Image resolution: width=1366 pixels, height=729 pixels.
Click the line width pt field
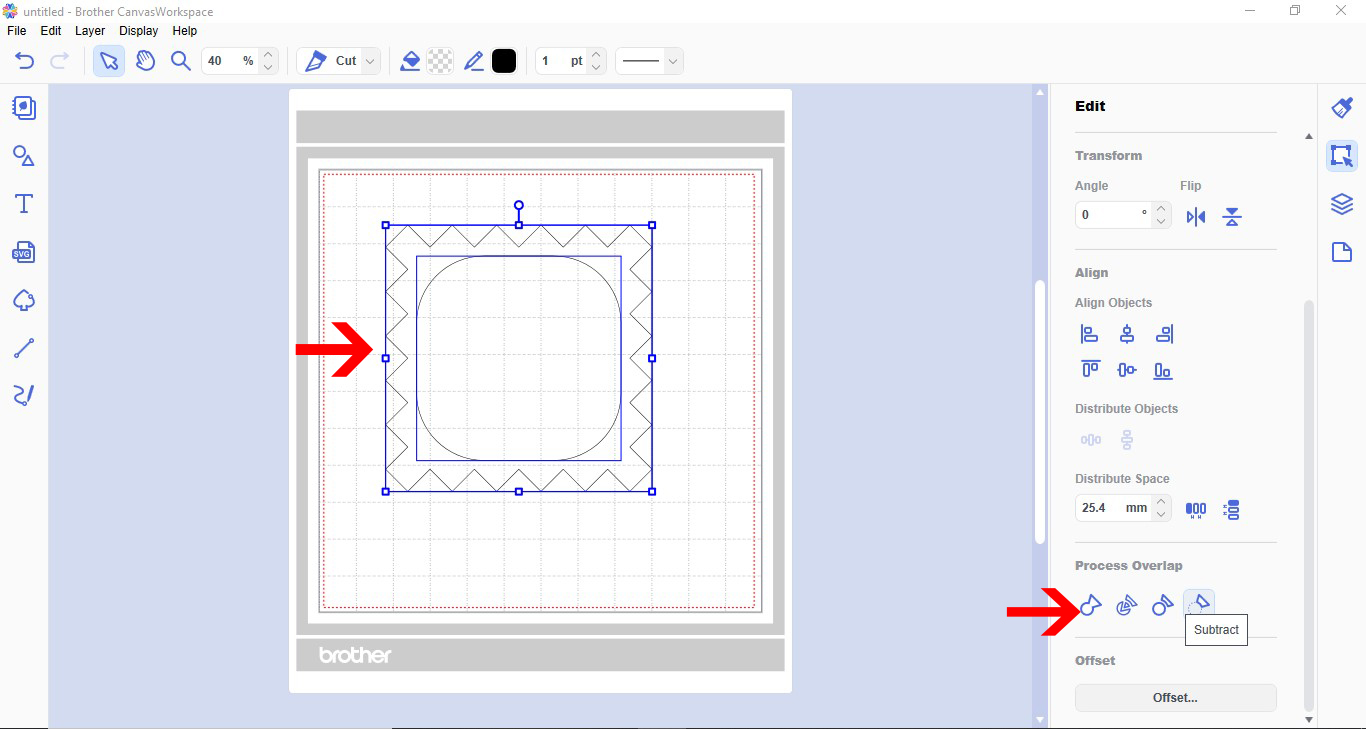pos(561,61)
